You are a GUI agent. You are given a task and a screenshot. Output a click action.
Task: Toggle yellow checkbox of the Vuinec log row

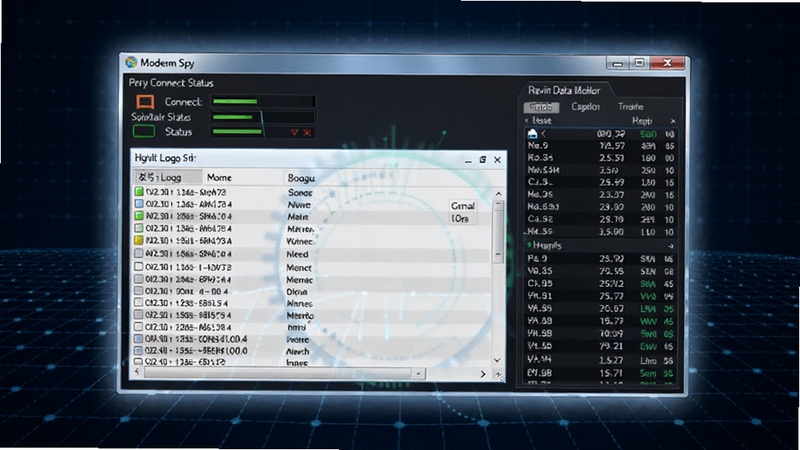point(139,240)
